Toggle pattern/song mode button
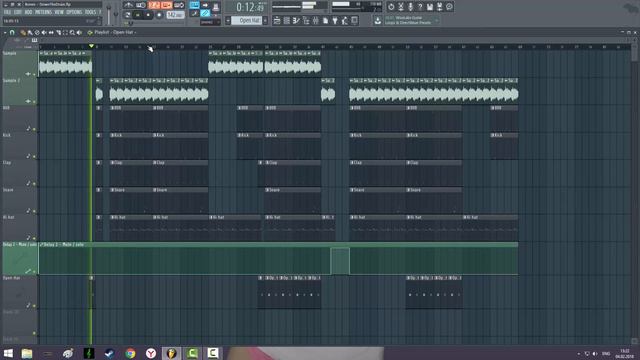This screenshot has width=640, height=360. click(128, 15)
